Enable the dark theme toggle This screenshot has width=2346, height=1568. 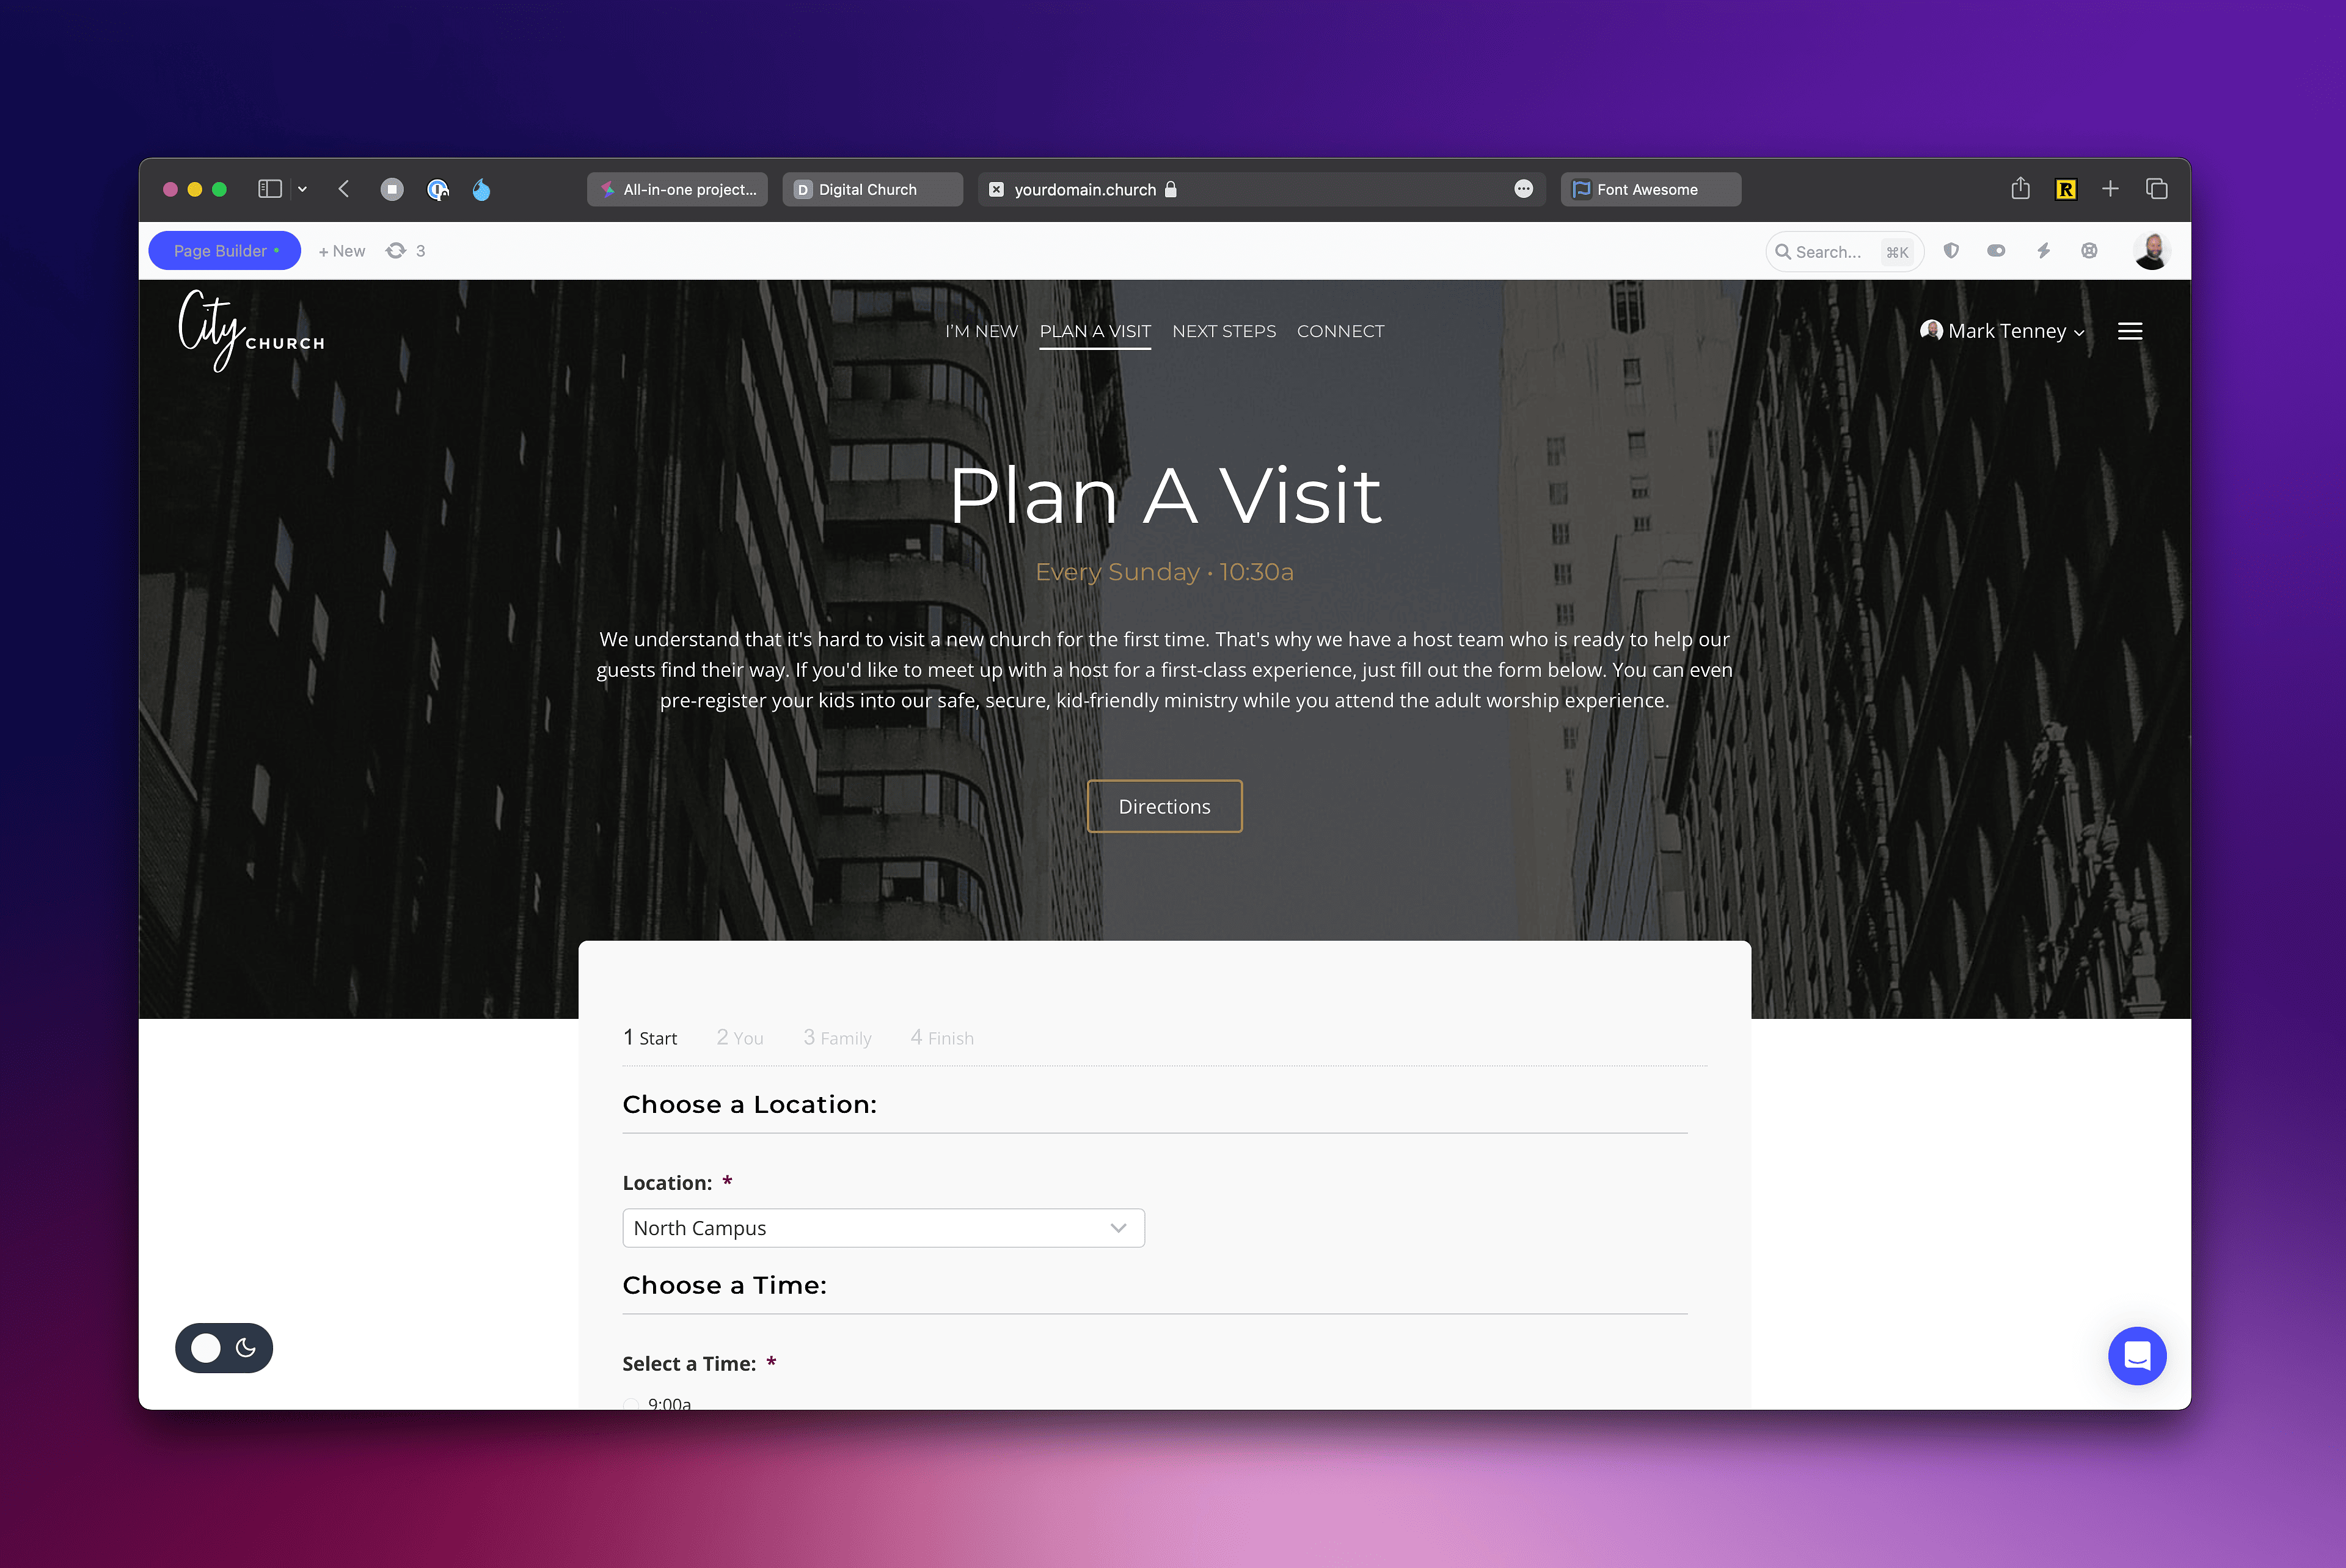point(245,1346)
